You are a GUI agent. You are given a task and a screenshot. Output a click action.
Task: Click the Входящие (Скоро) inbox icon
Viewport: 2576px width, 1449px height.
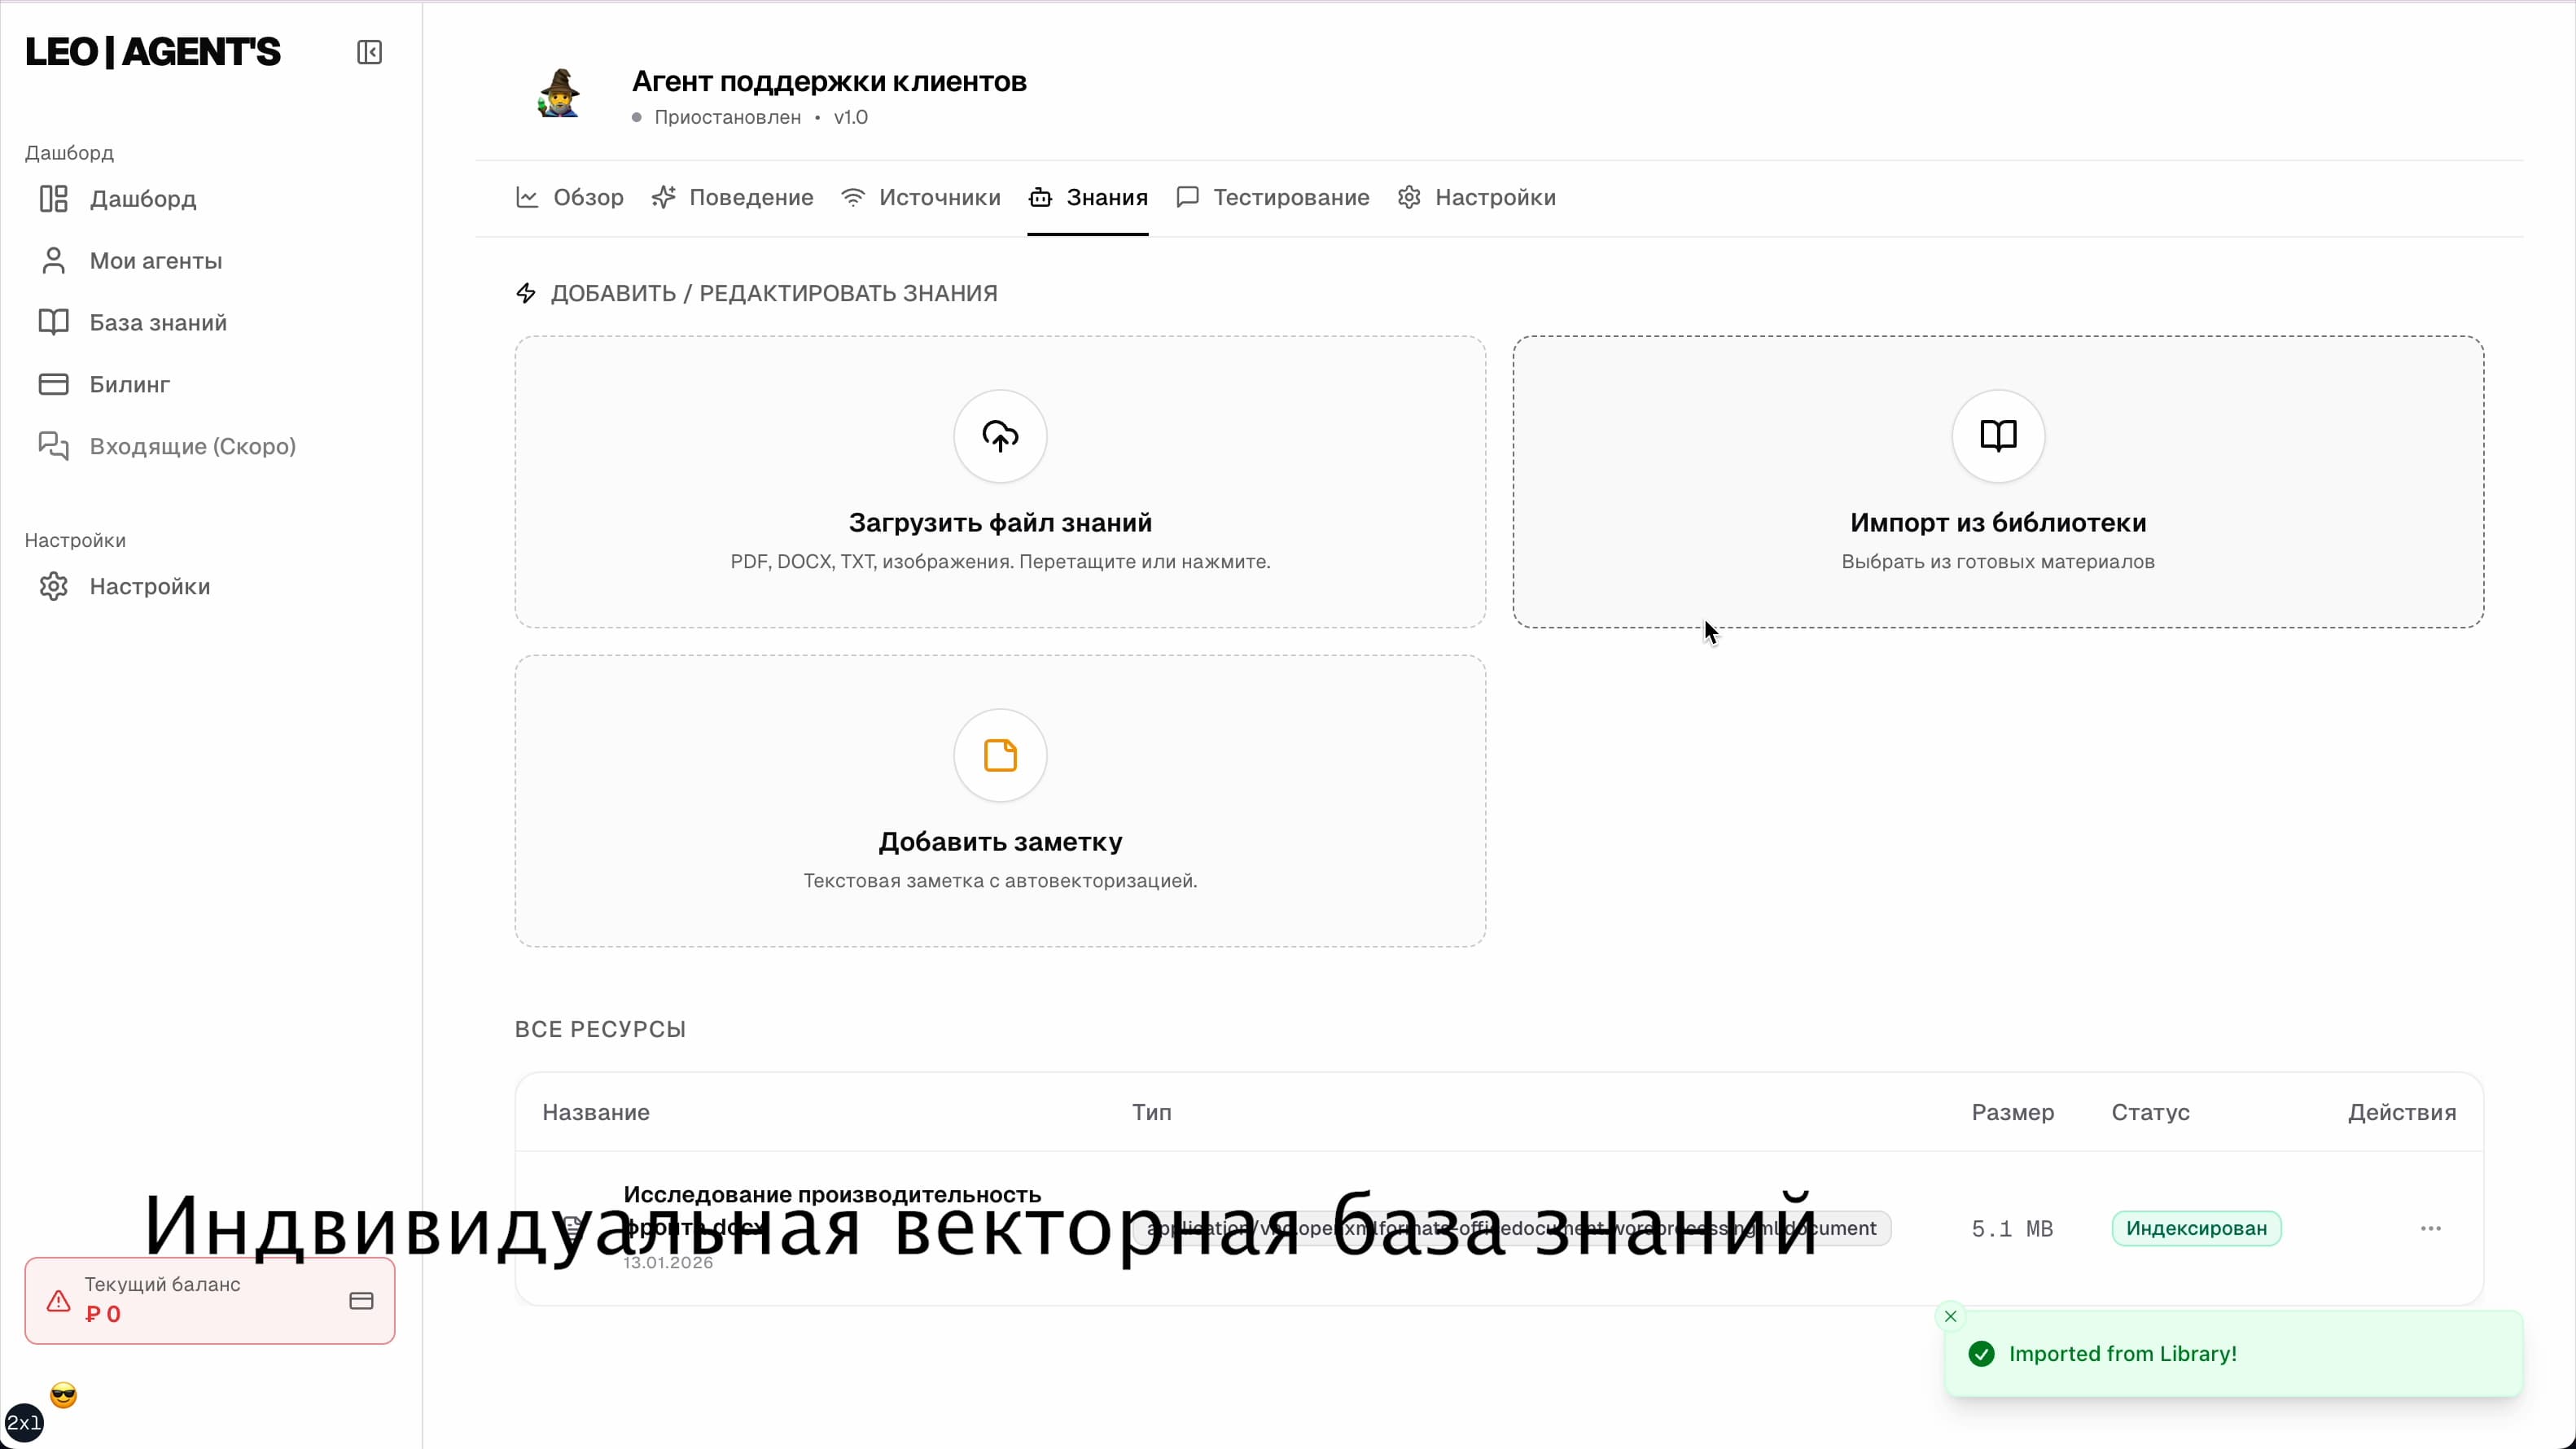(x=53, y=446)
